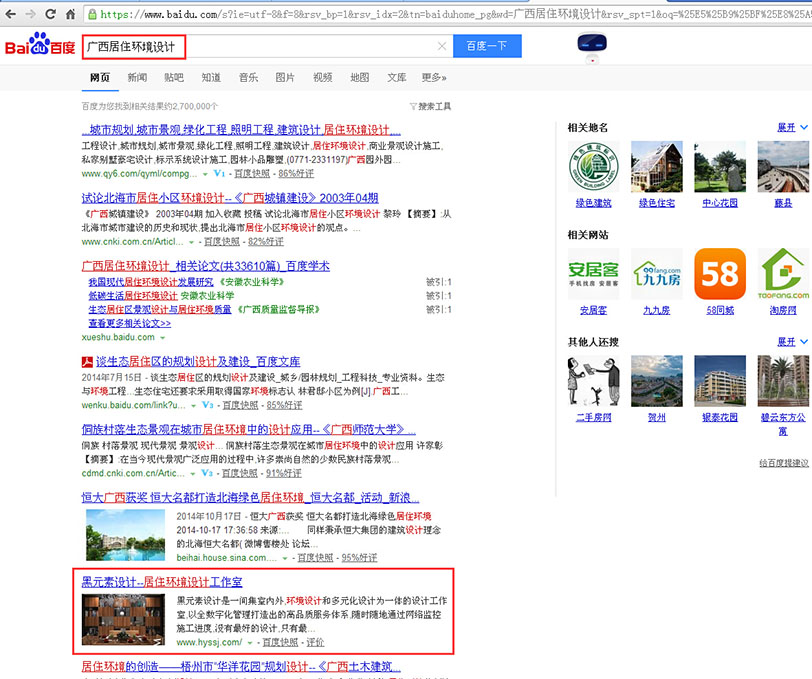Image resolution: width=812 pixels, height=679 pixels.
Task: Switch to the 地图 tab
Action: [359, 78]
